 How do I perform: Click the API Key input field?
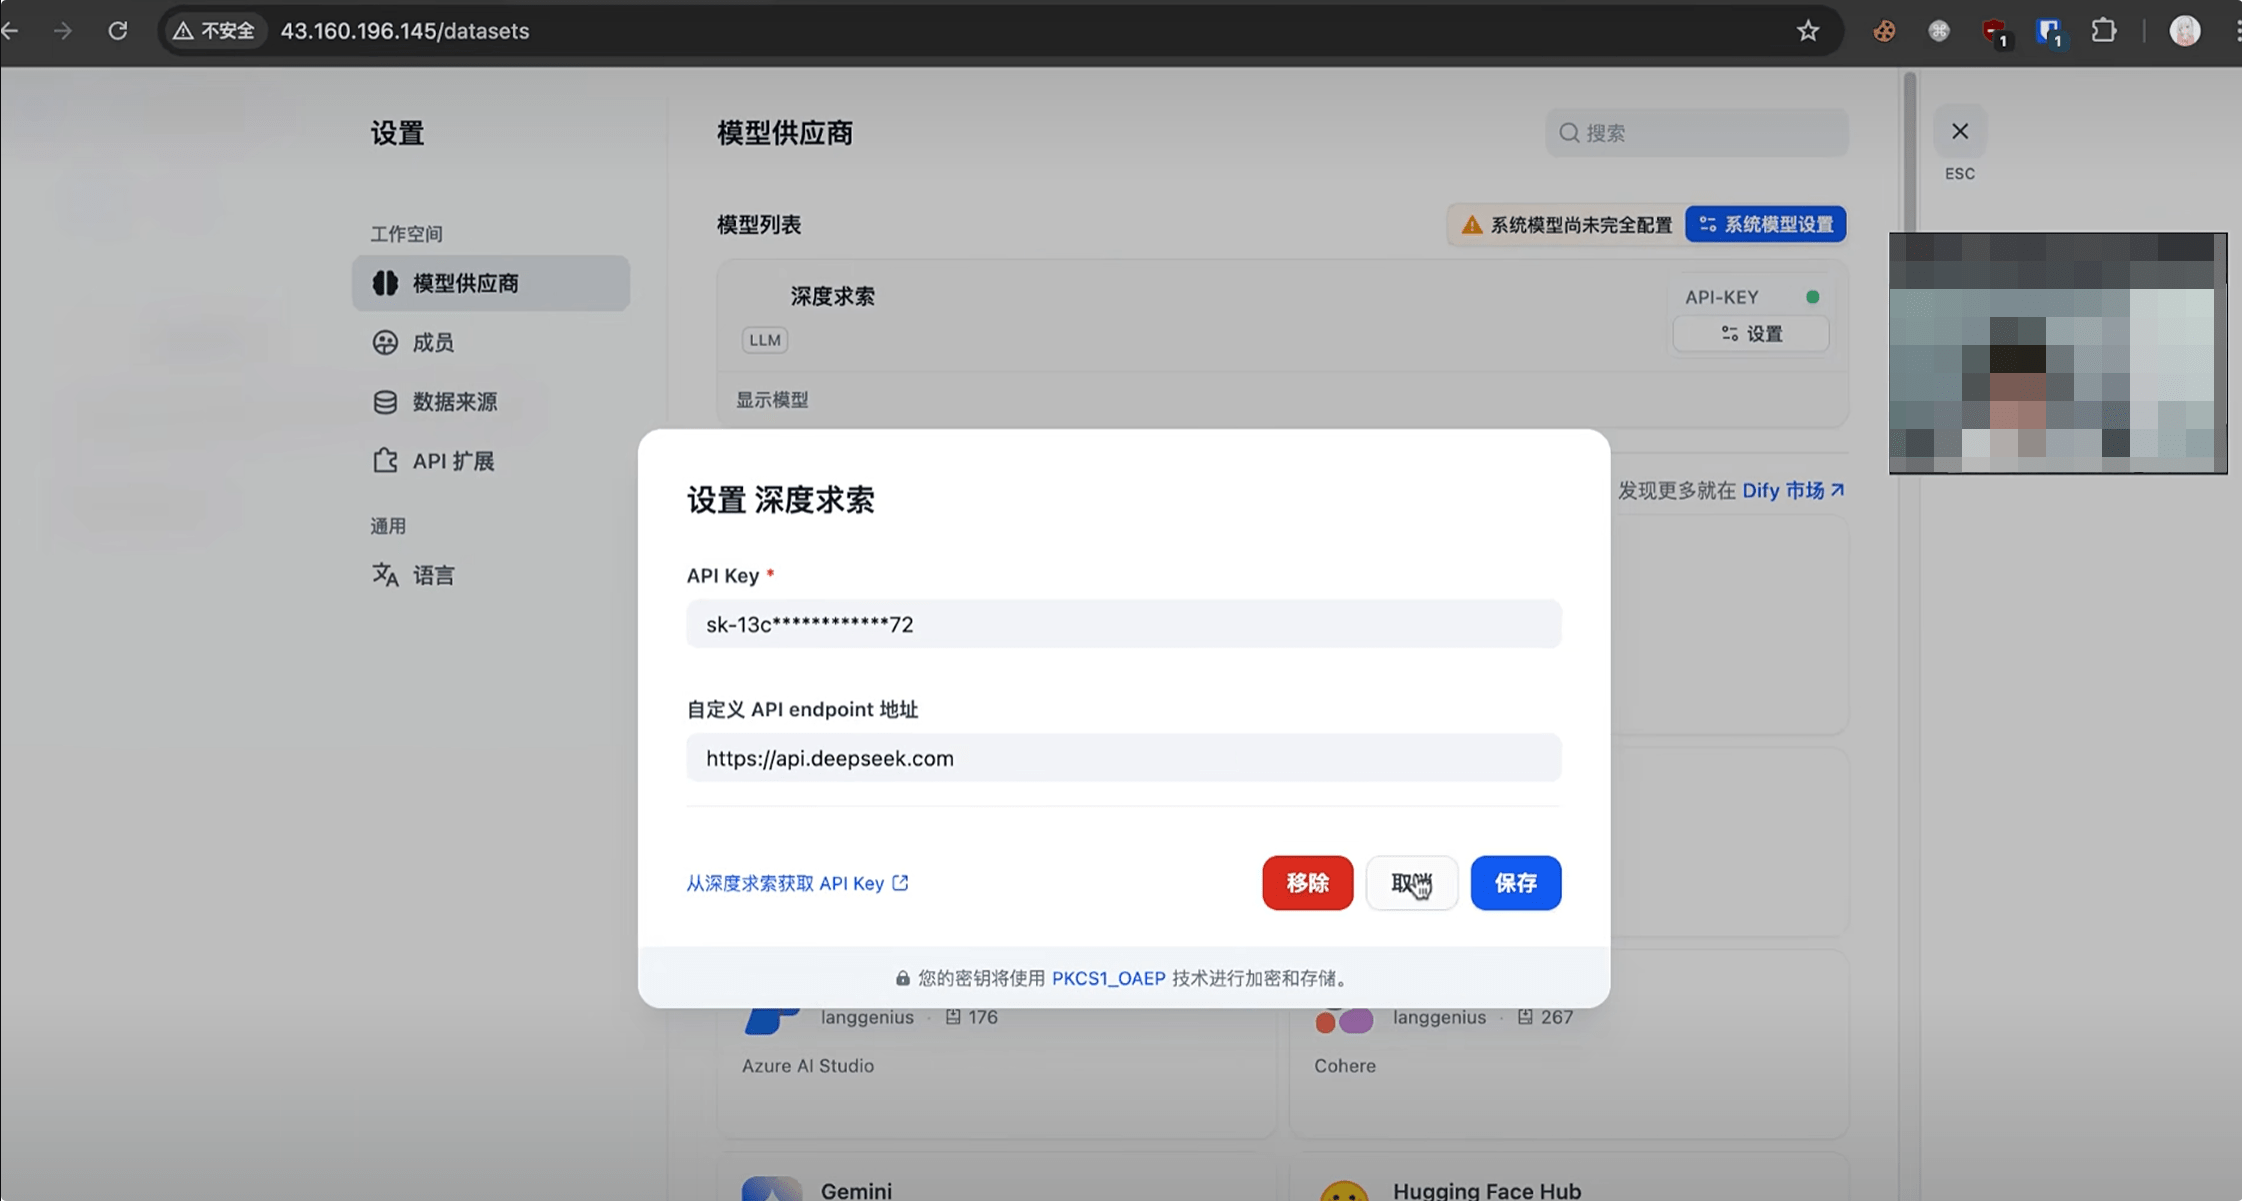coord(1122,623)
